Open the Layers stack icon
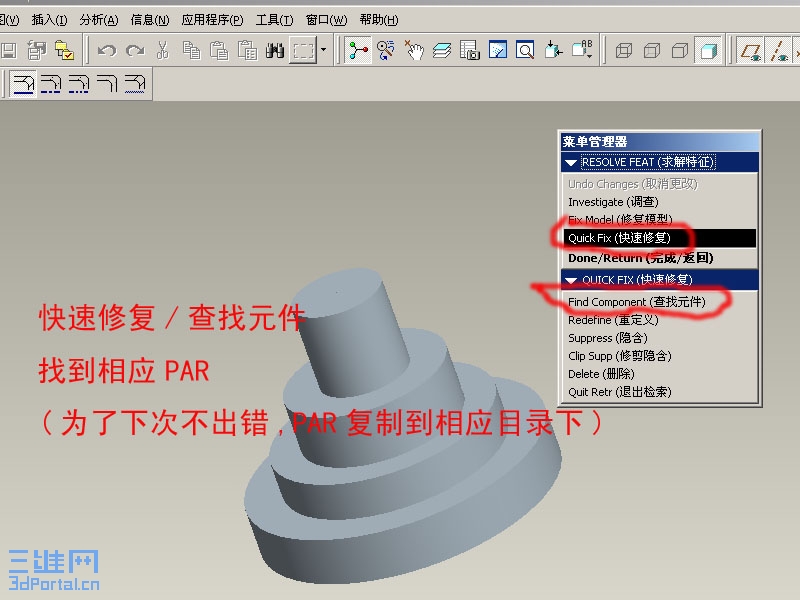This screenshot has height=600, width=800. click(442, 50)
